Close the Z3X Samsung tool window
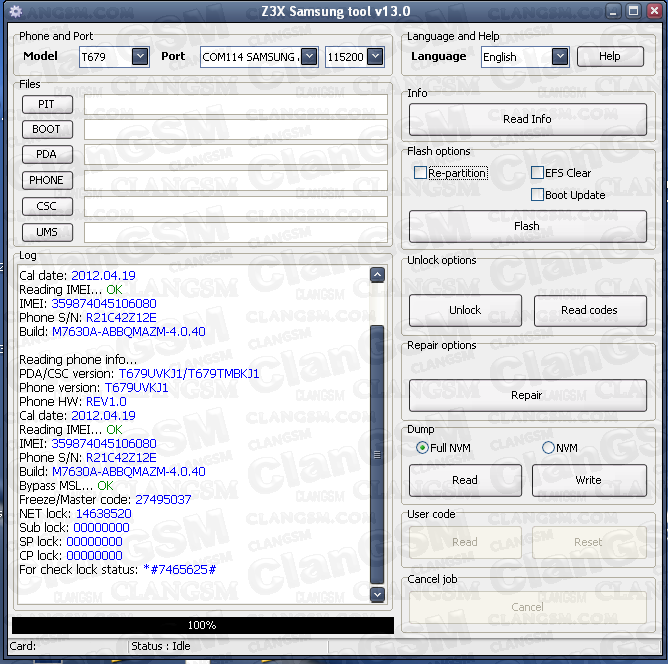Viewport: 668px width, 664px height. tap(654, 11)
